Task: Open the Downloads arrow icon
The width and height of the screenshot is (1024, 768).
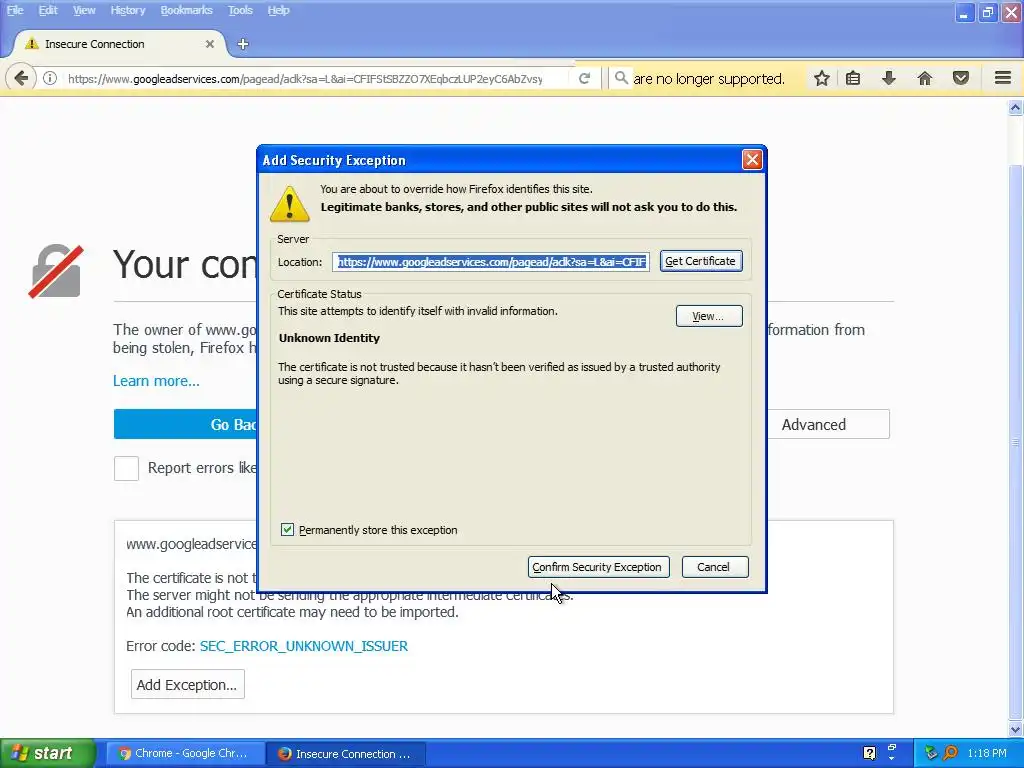Action: [x=889, y=78]
